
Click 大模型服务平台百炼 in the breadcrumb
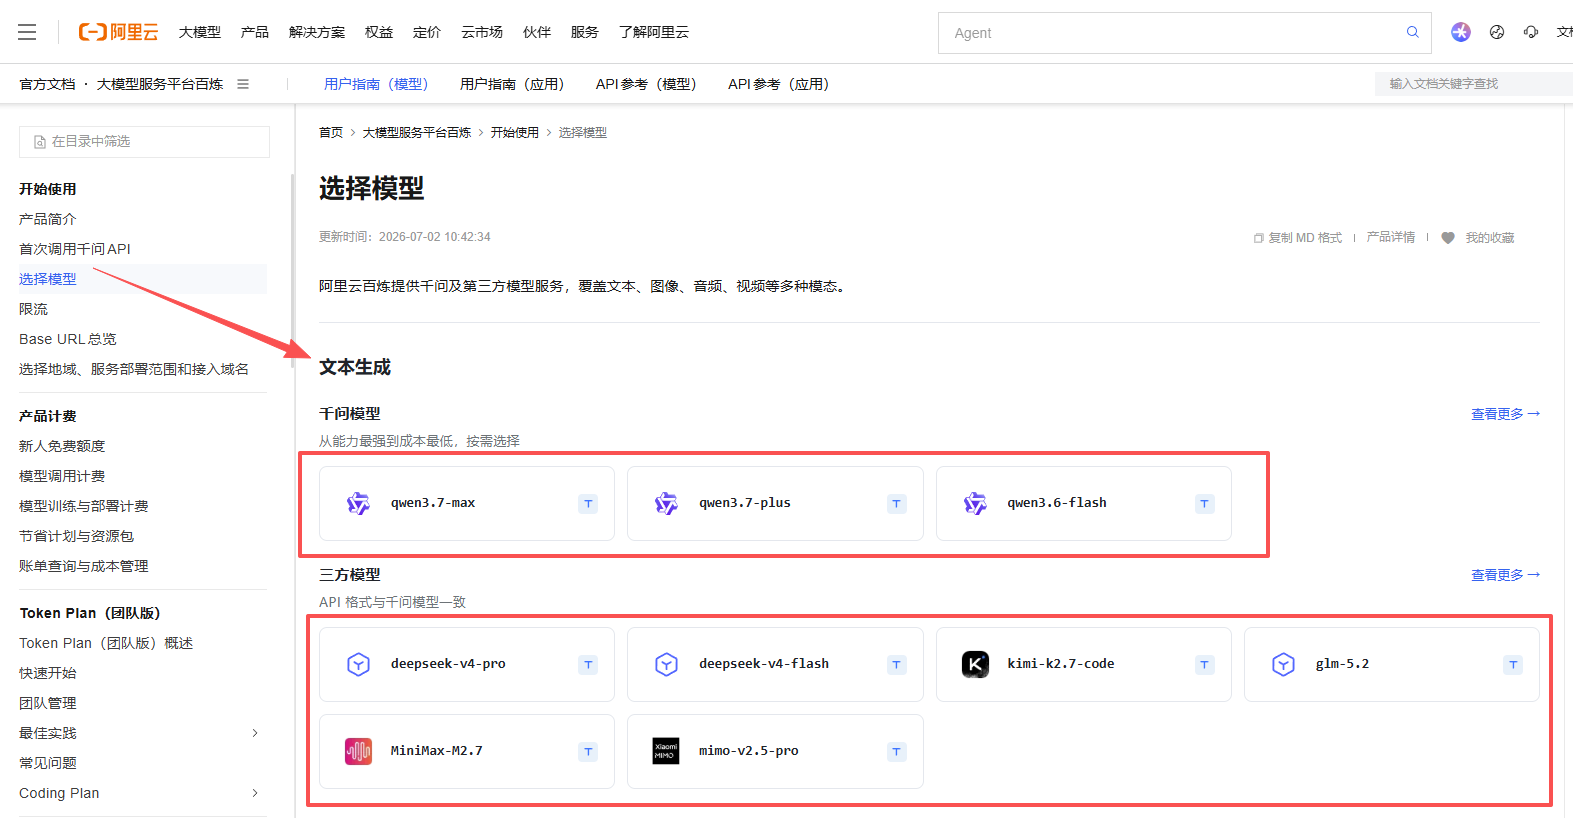point(417,132)
